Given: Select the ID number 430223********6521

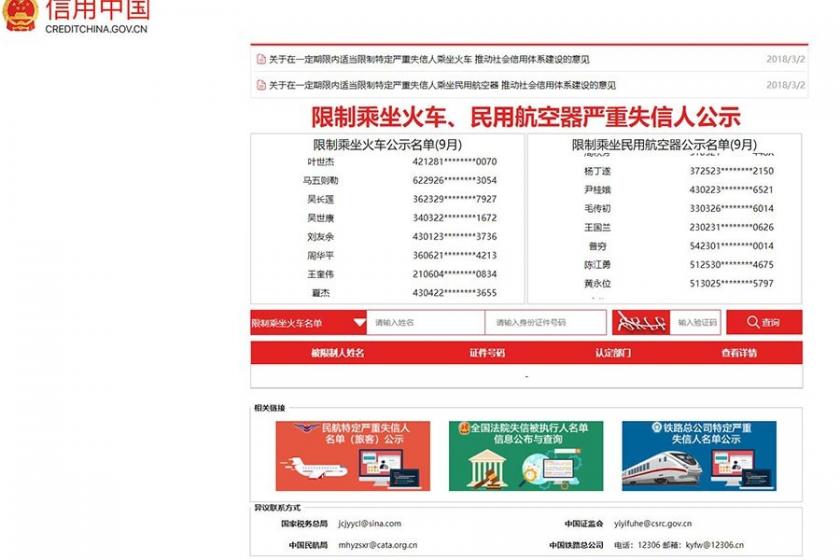Looking at the screenshot, I should coord(731,190).
